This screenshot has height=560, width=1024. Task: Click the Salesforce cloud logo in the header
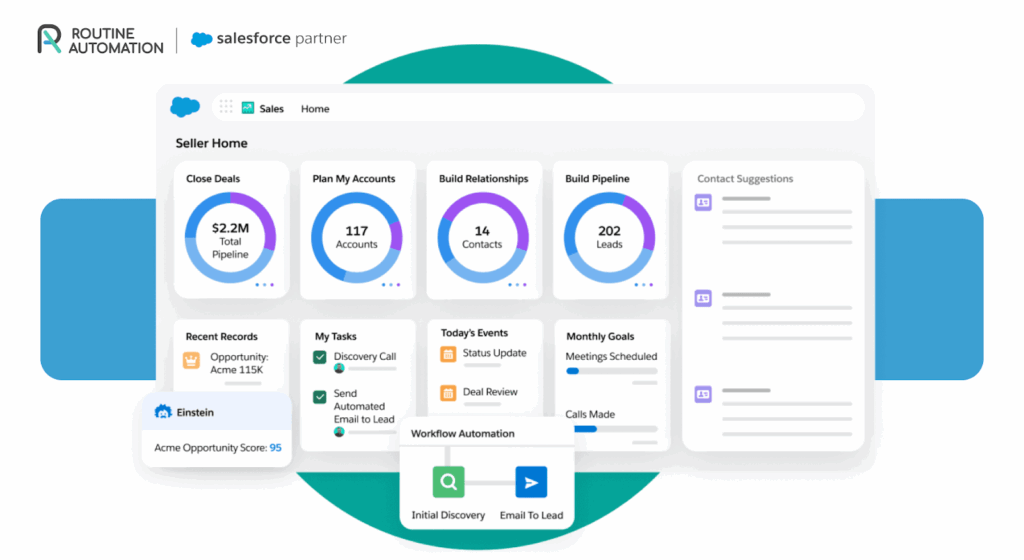click(185, 107)
